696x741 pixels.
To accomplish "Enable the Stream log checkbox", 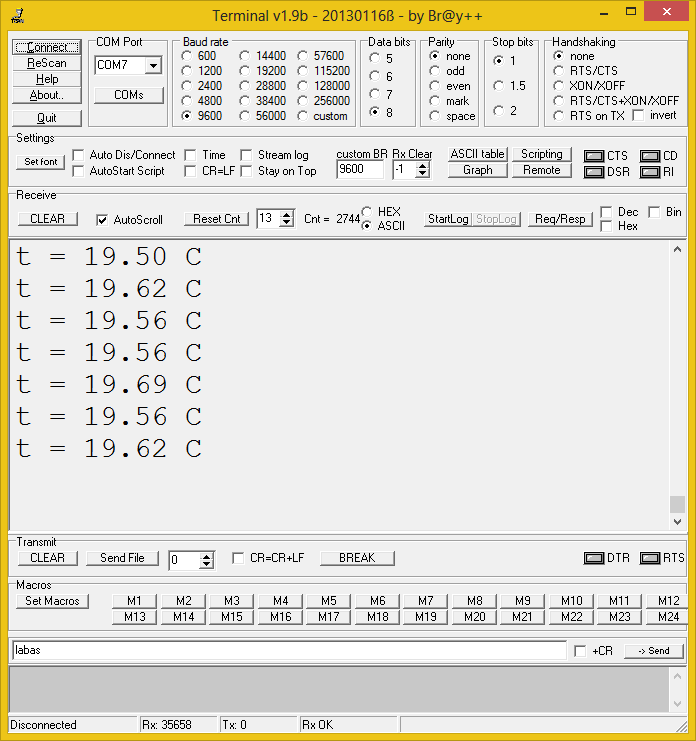I will (x=246, y=155).
